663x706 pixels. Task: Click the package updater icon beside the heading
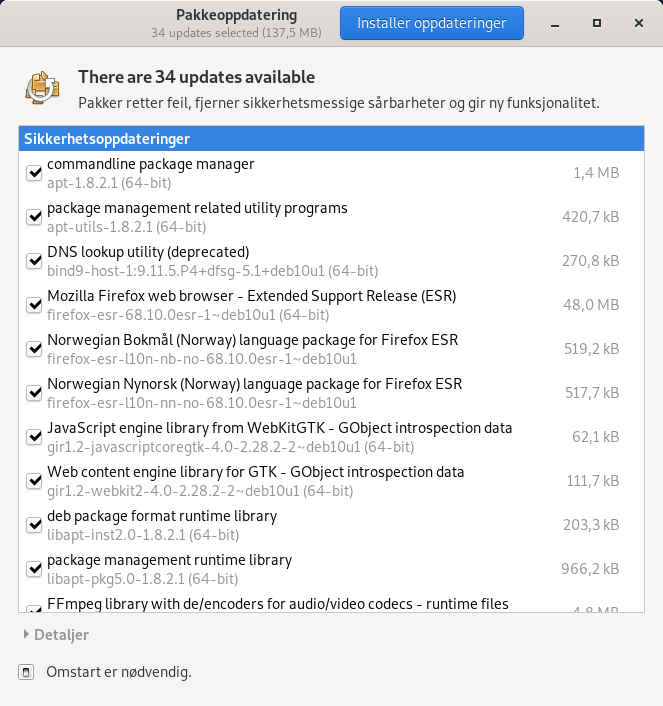(x=42, y=88)
